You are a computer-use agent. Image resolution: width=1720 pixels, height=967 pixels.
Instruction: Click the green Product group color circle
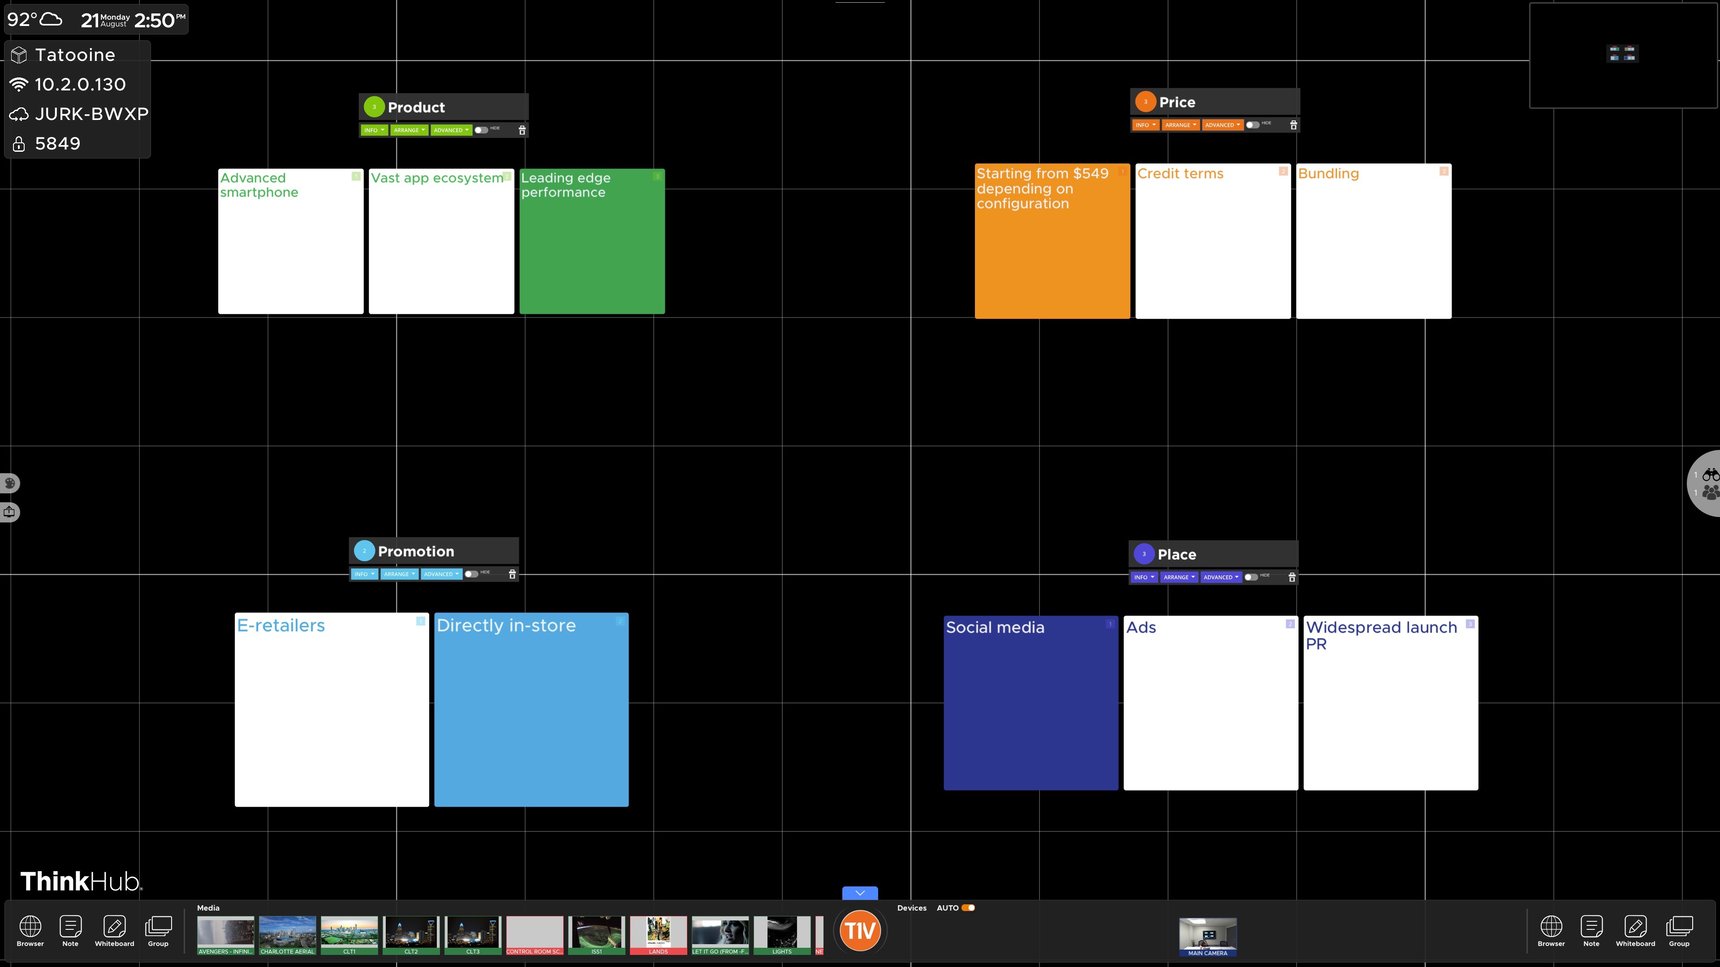pyautogui.click(x=374, y=107)
